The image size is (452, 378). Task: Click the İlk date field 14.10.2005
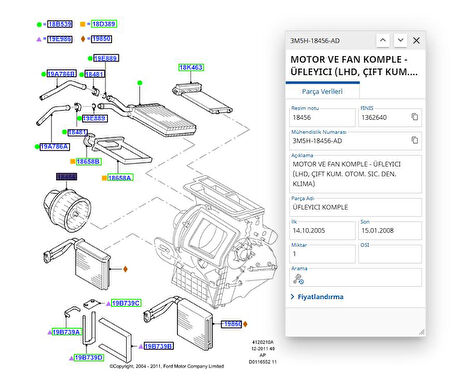322,230
